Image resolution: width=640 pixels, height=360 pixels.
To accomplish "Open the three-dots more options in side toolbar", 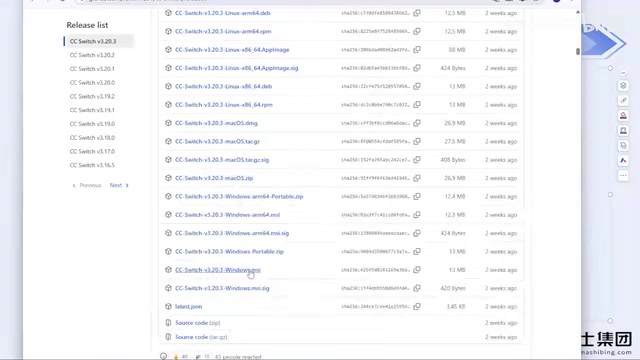I will pyautogui.click(x=623, y=176).
